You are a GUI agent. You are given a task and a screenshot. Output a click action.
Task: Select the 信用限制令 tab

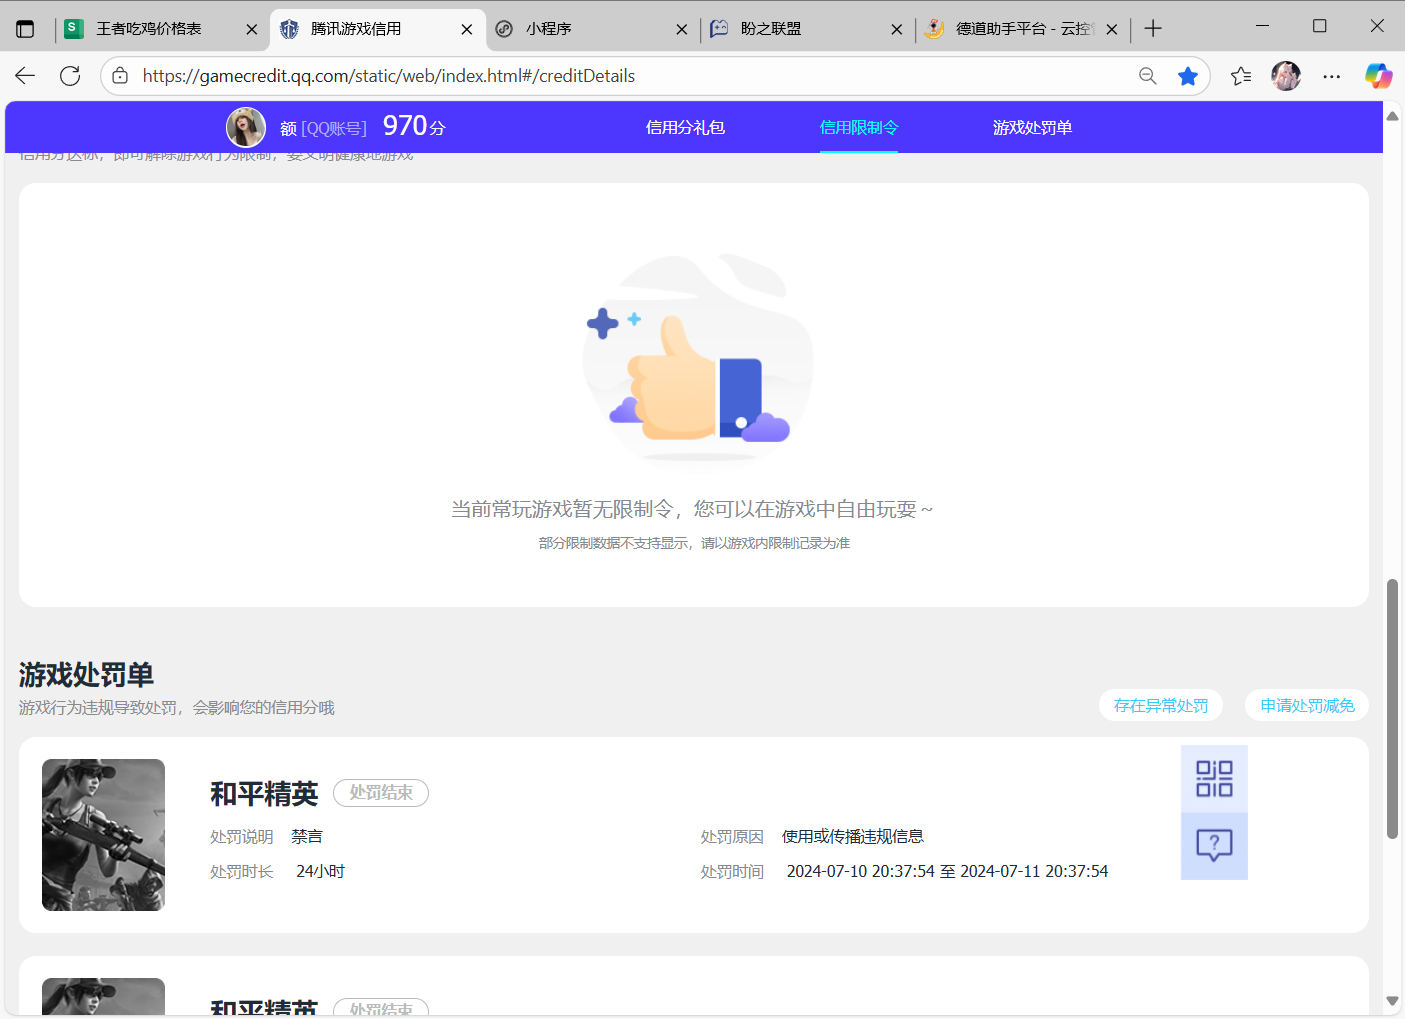[859, 127]
